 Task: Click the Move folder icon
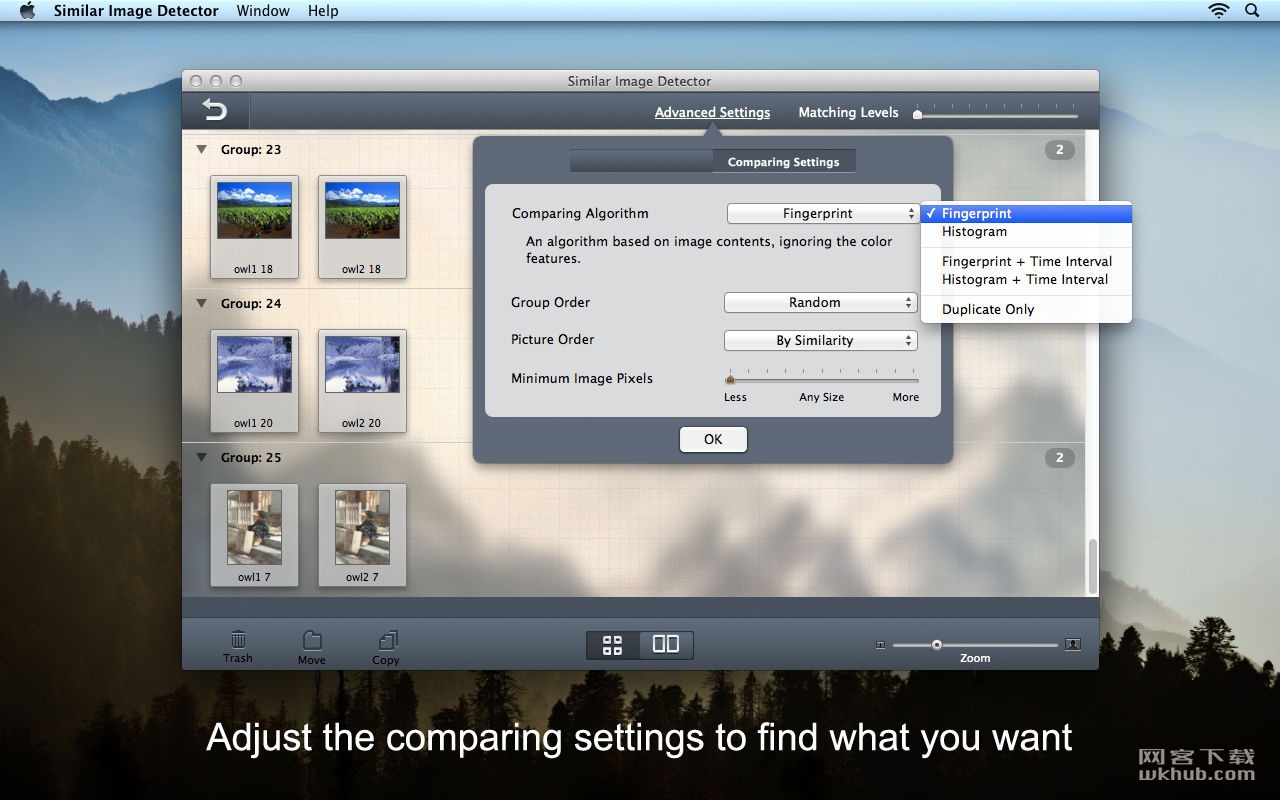point(312,640)
